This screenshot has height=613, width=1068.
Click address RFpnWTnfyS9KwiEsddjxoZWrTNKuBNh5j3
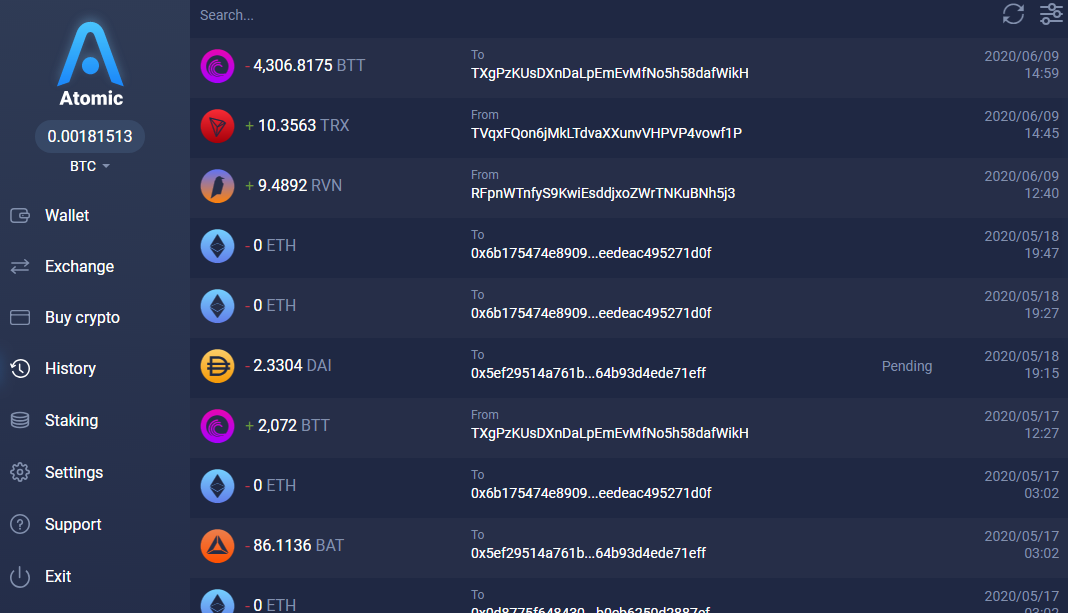[x=603, y=193]
